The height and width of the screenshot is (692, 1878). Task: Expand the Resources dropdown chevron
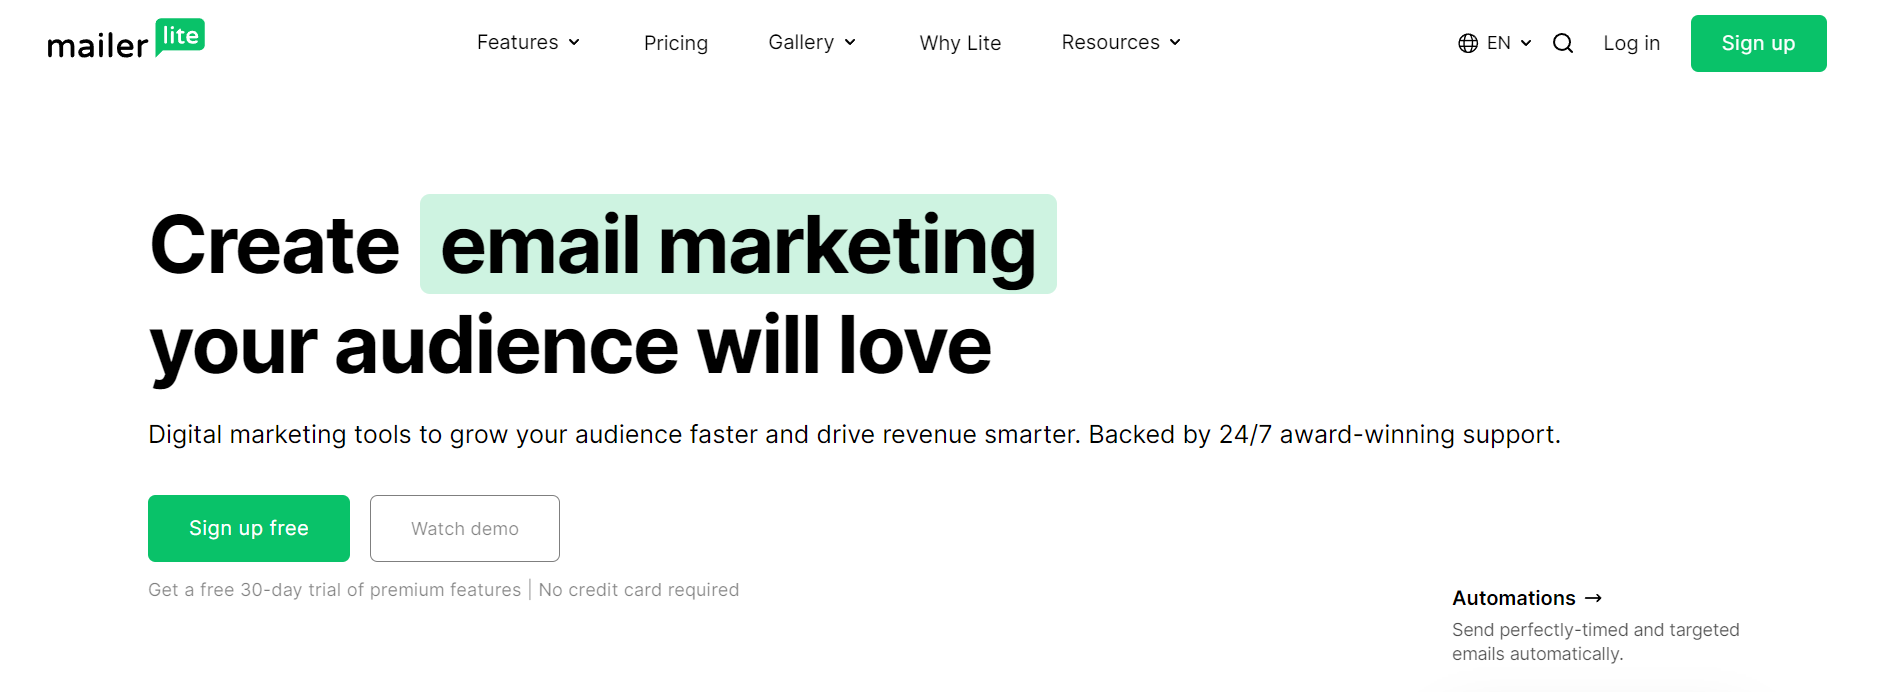point(1175,43)
